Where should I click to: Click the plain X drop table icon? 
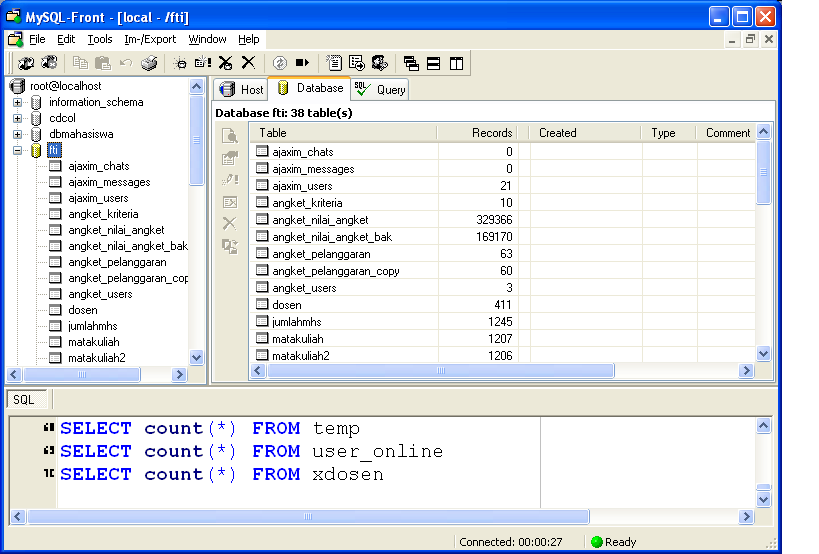pos(249,63)
